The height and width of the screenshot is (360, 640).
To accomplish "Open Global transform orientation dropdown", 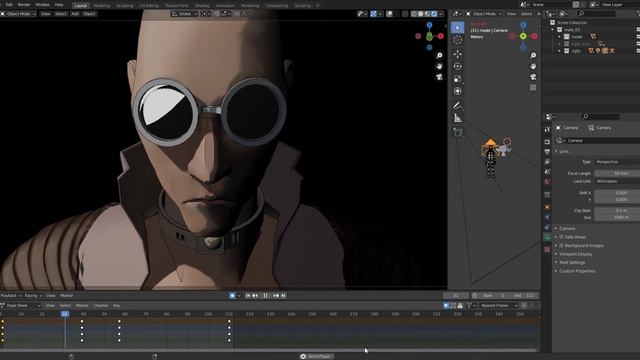I will (x=185, y=14).
